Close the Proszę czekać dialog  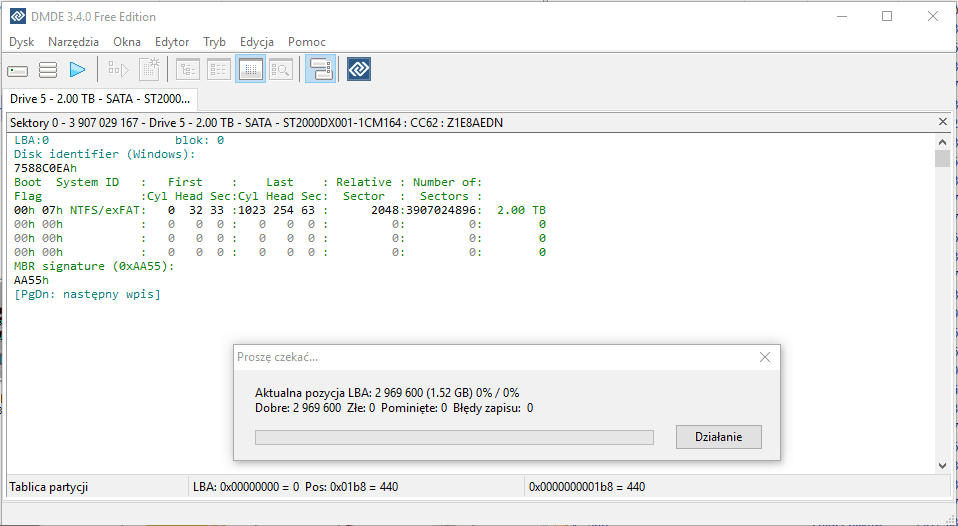coord(765,357)
